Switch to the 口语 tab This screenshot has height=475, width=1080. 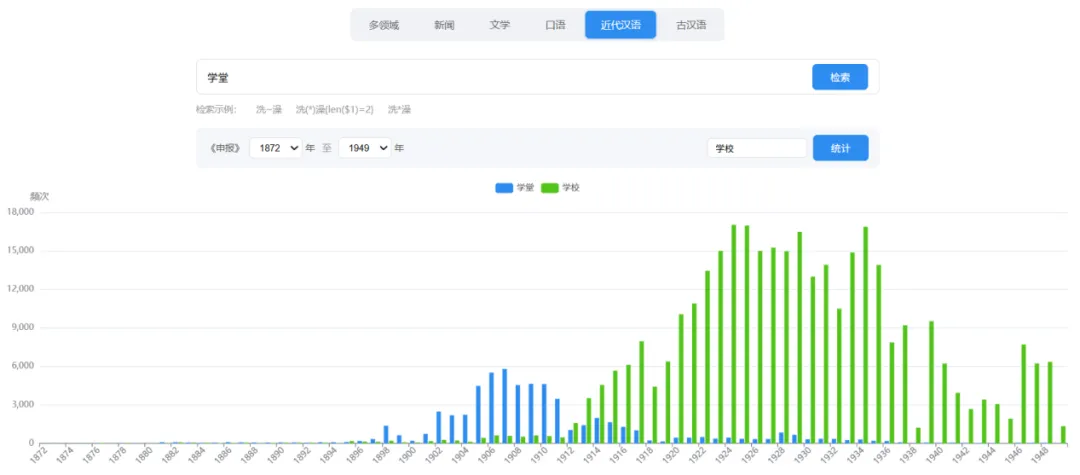[555, 25]
